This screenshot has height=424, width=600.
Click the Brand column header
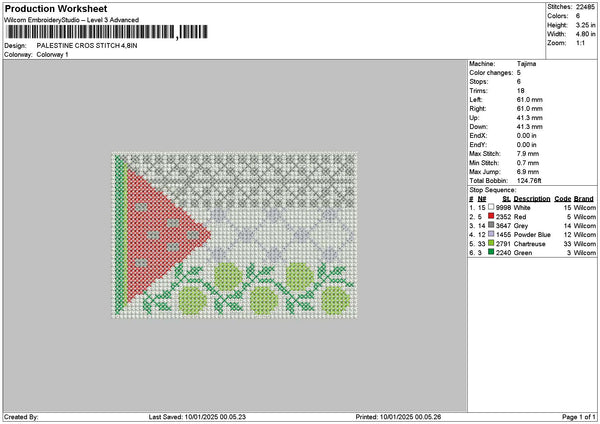(584, 199)
